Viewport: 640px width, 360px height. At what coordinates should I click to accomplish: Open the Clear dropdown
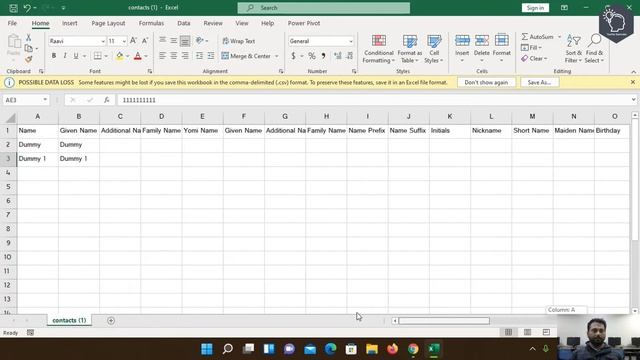pyautogui.click(x=534, y=59)
